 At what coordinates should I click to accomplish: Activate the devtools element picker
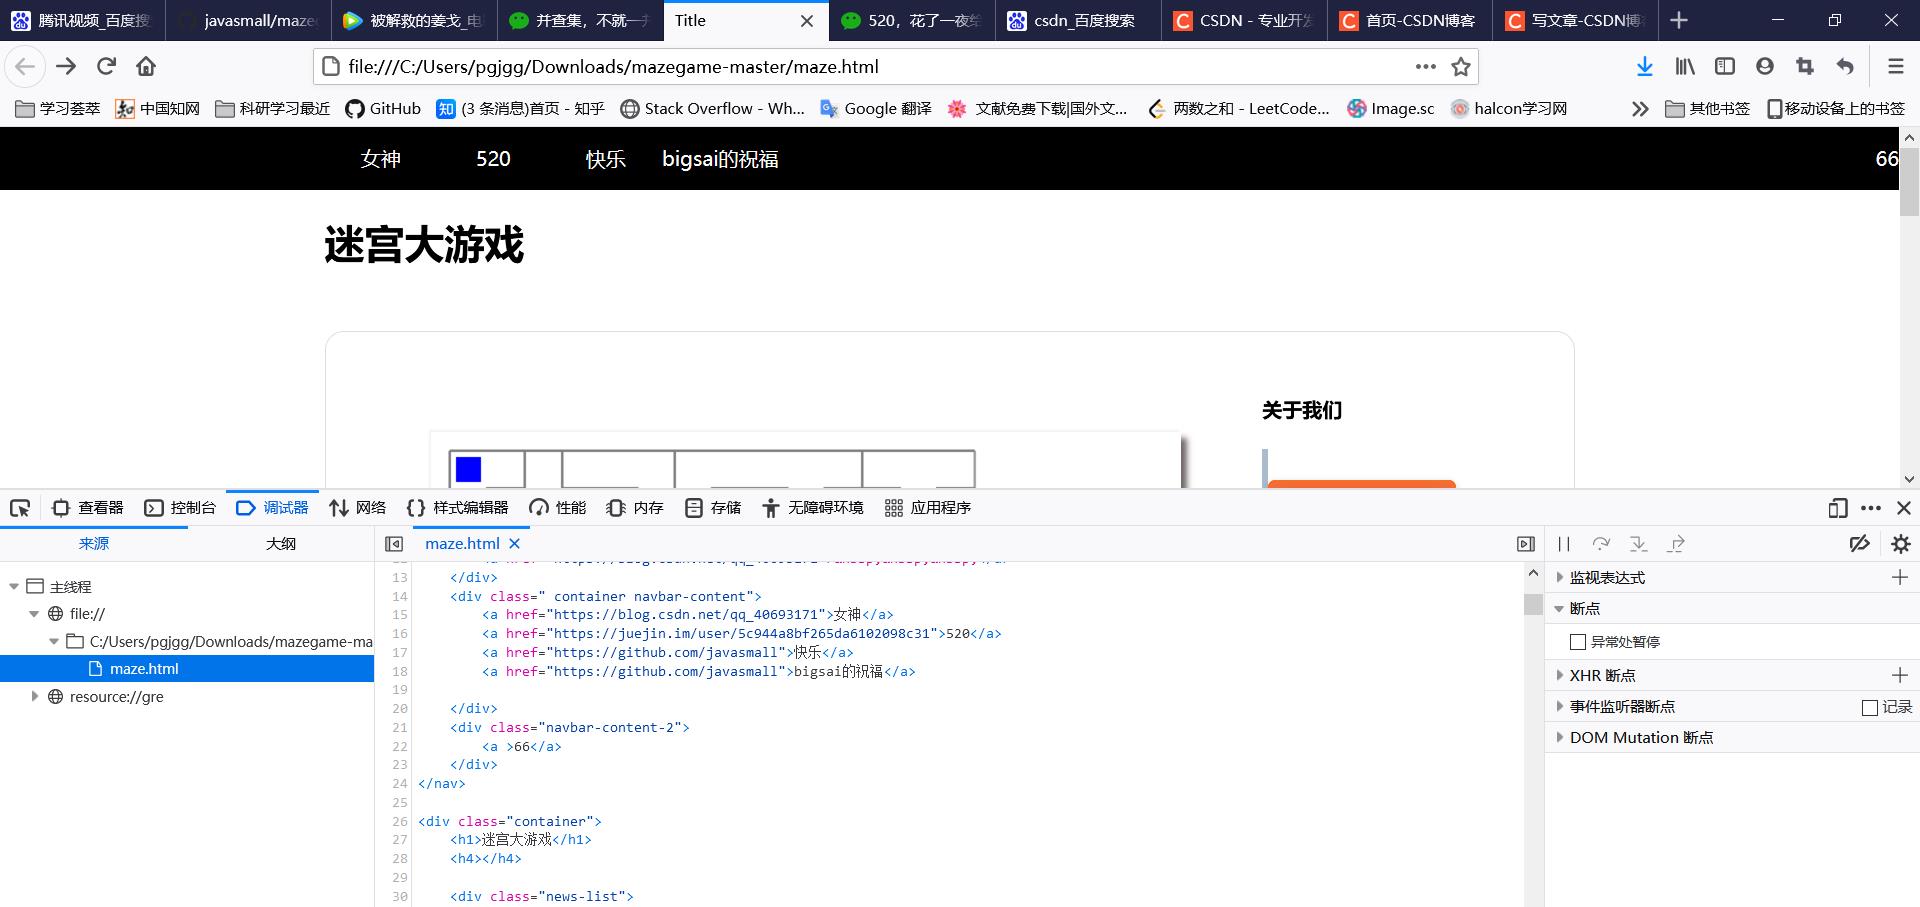20,508
